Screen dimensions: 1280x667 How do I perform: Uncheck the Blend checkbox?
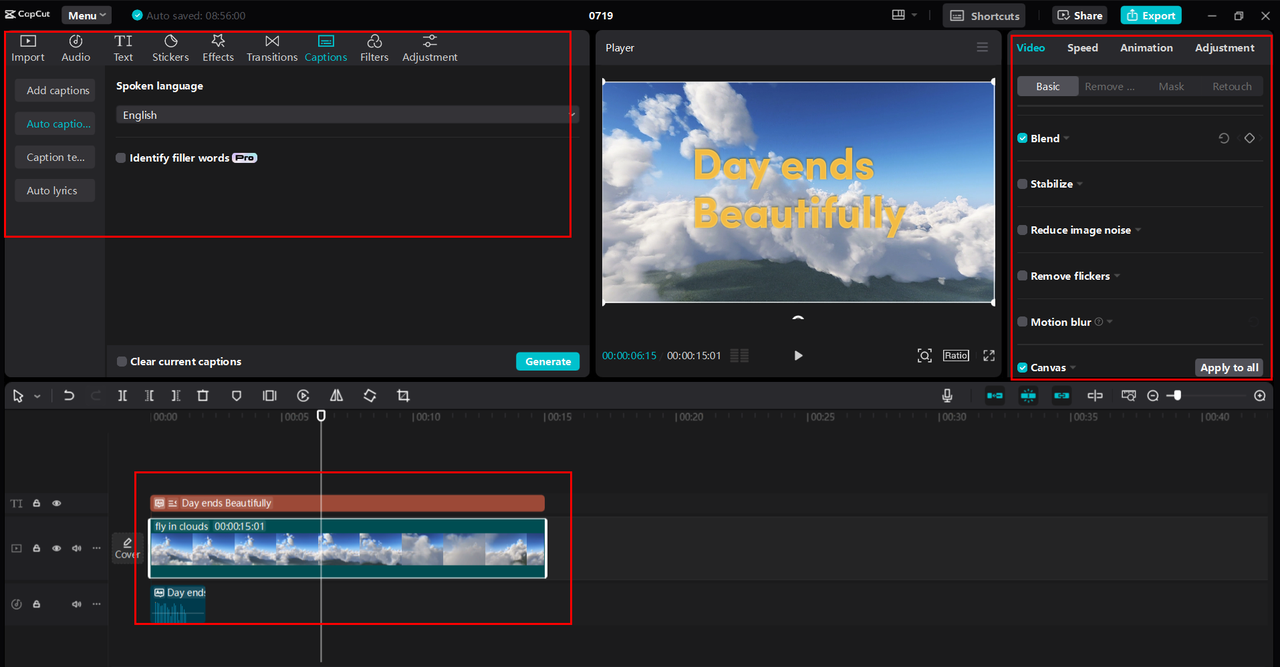(1022, 138)
